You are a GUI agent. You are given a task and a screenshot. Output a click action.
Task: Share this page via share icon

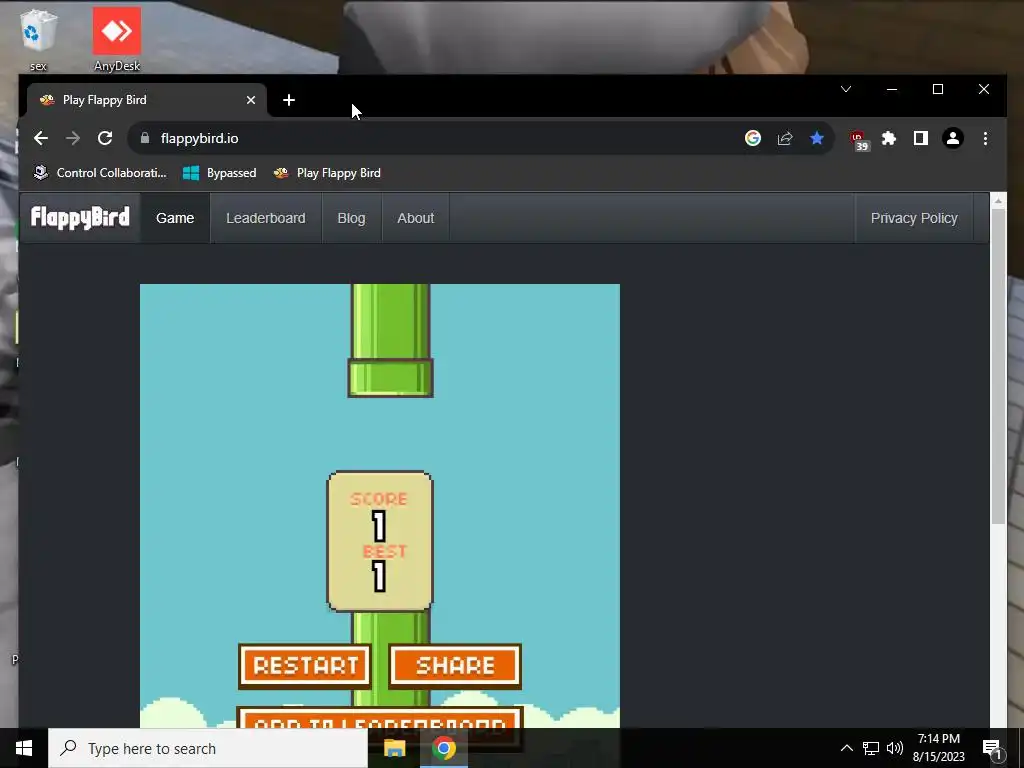(784, 138)
